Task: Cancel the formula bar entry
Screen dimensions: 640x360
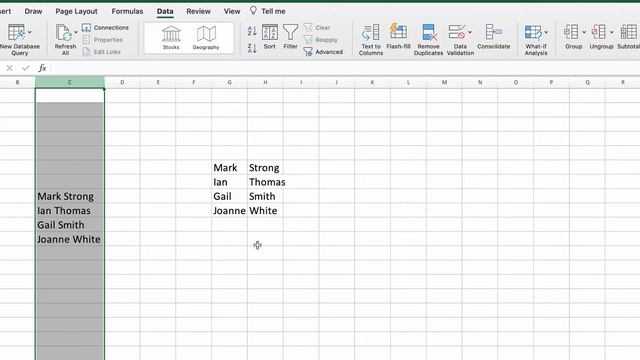Action: 9,68
